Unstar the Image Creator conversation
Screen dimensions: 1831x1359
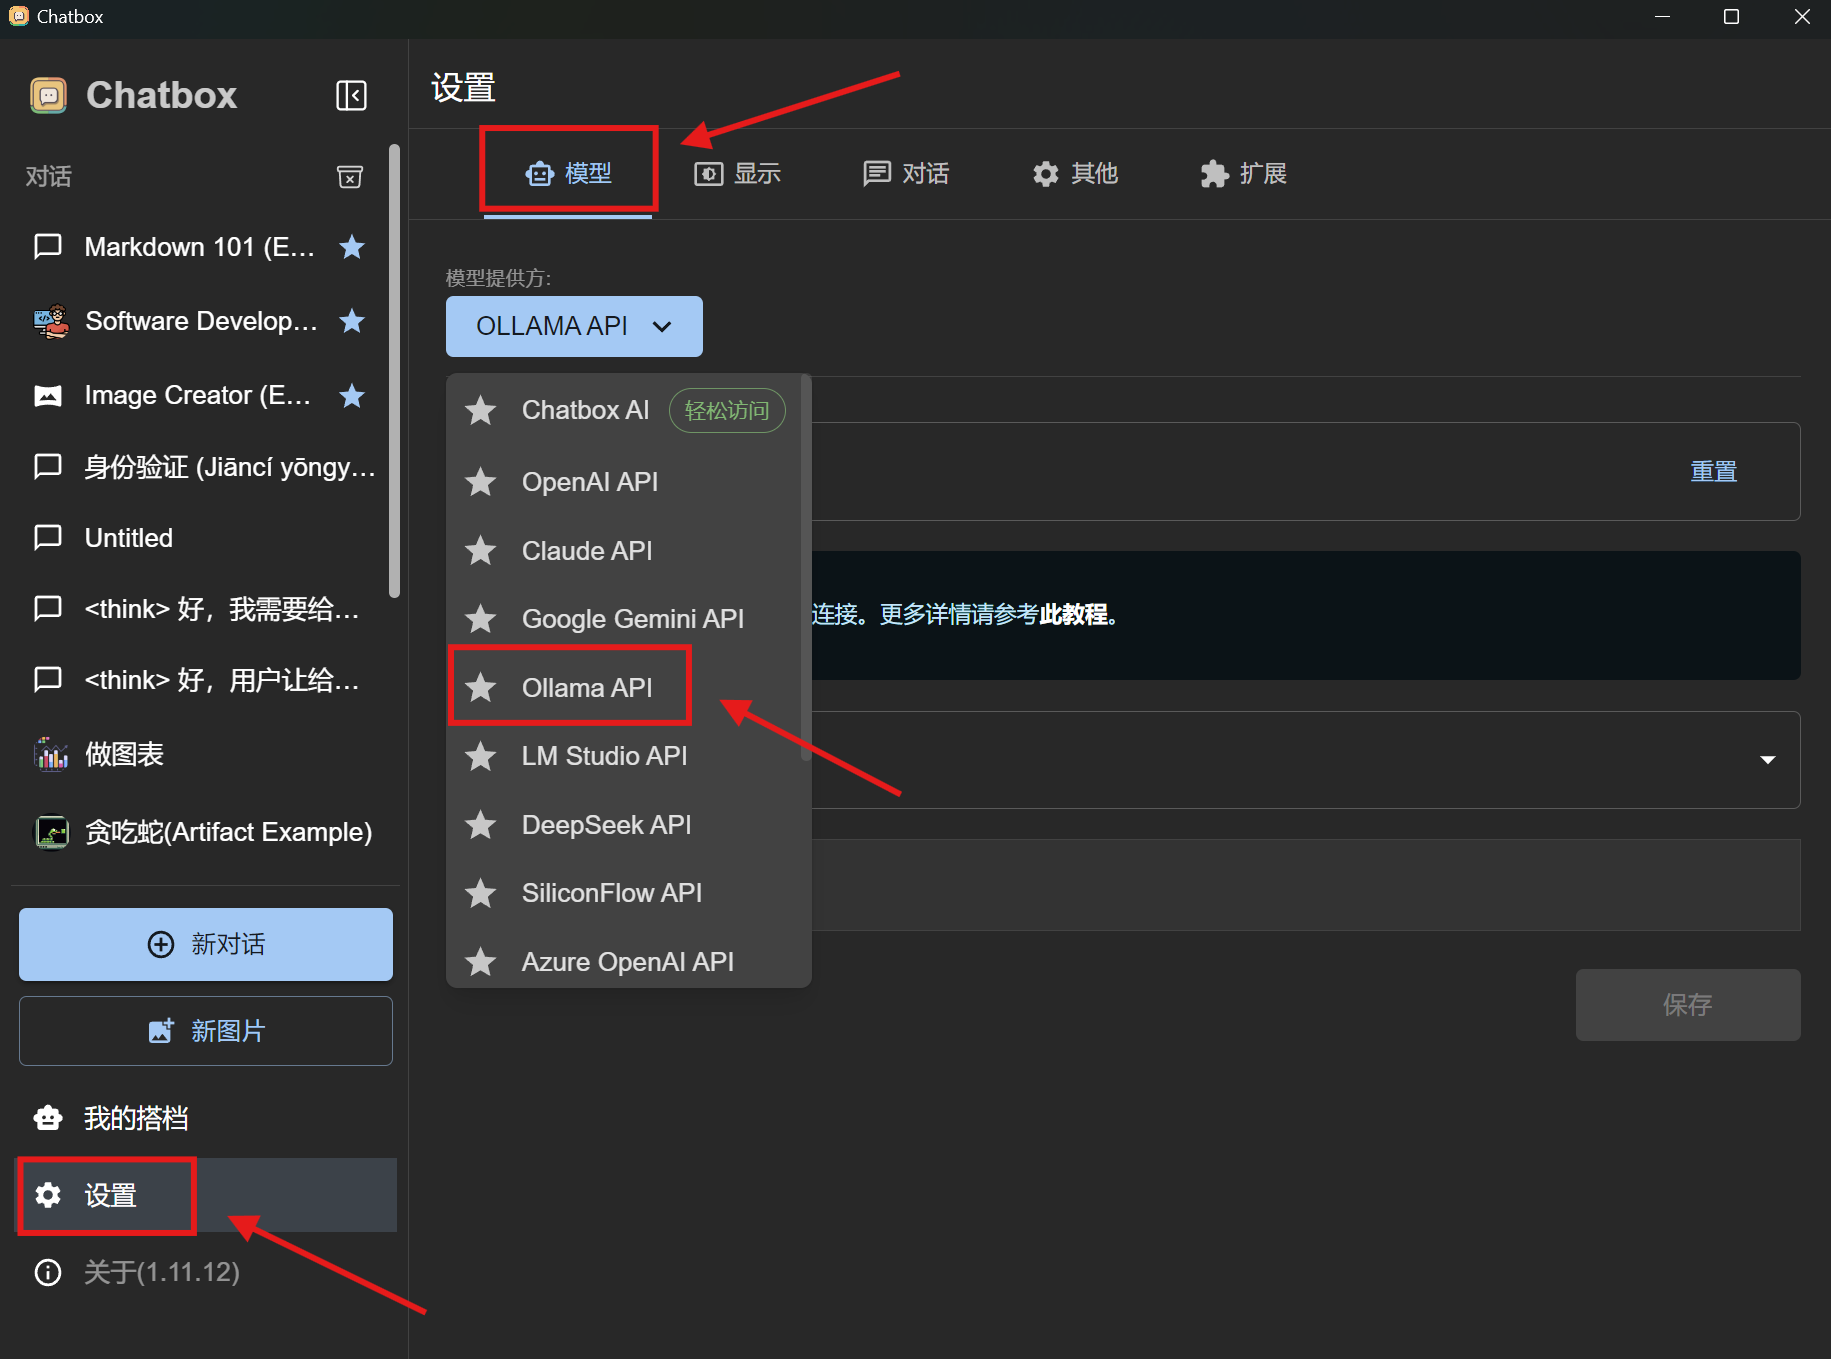coord(352,396)
